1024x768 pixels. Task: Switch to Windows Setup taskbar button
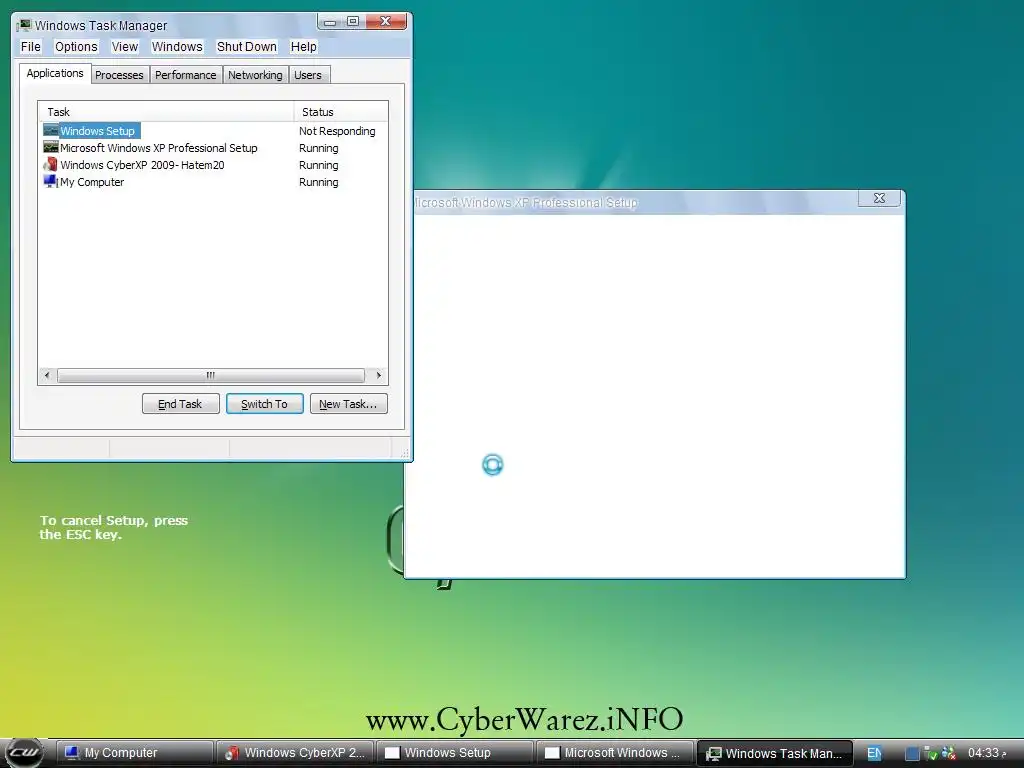[x=455, y=753]
